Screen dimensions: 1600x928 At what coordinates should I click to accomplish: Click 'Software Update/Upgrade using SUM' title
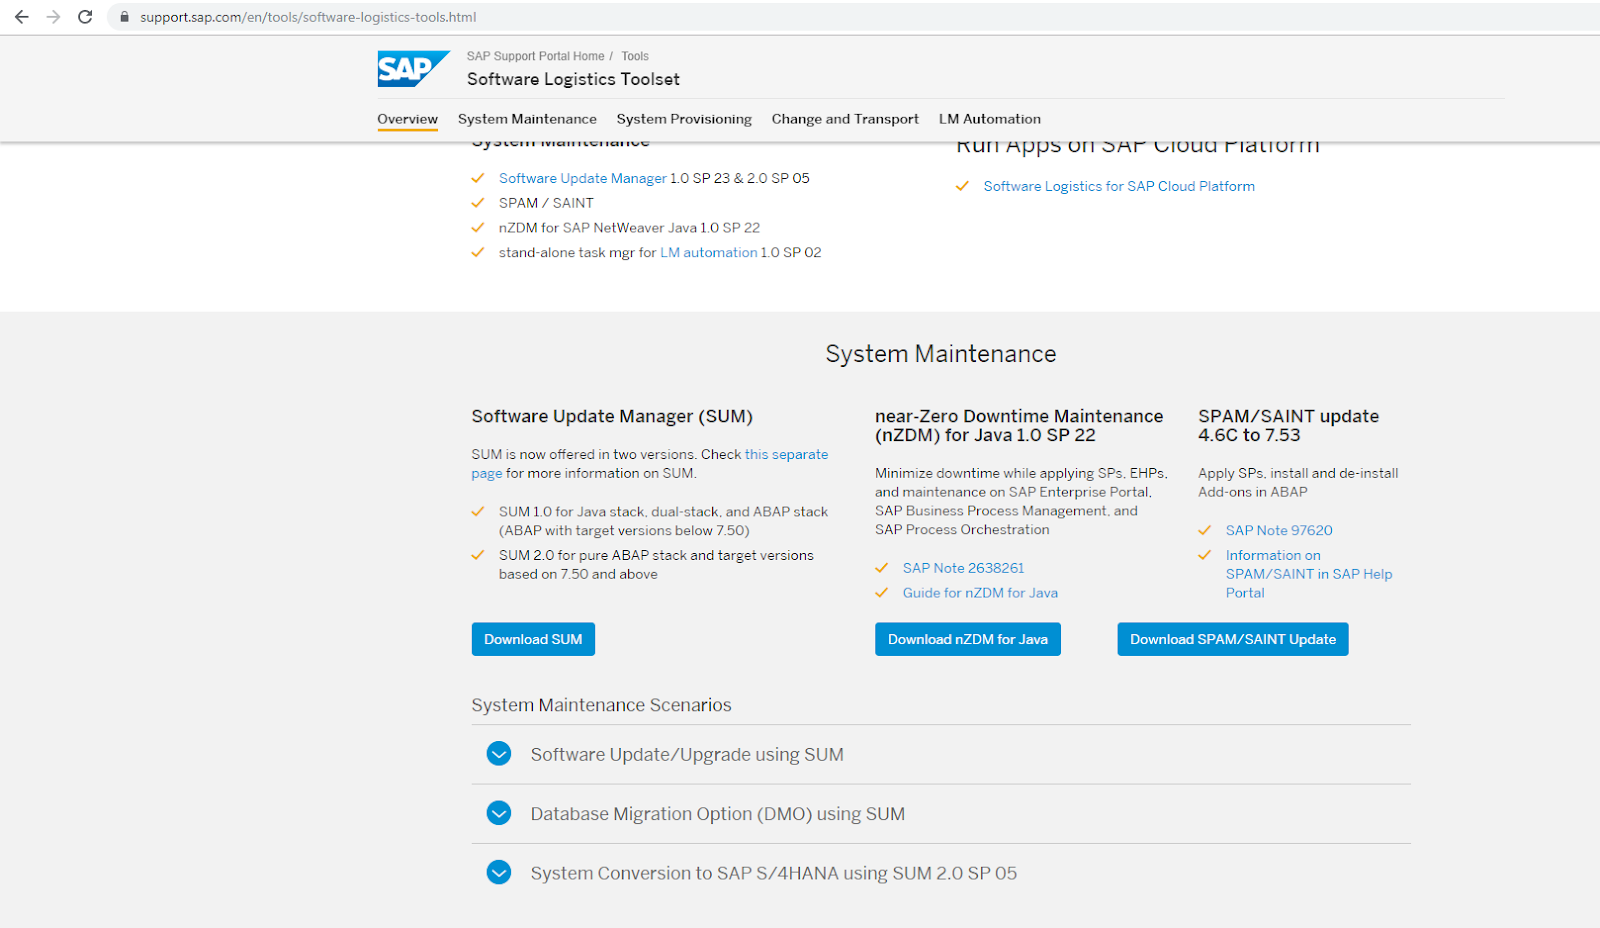point(687,755)
